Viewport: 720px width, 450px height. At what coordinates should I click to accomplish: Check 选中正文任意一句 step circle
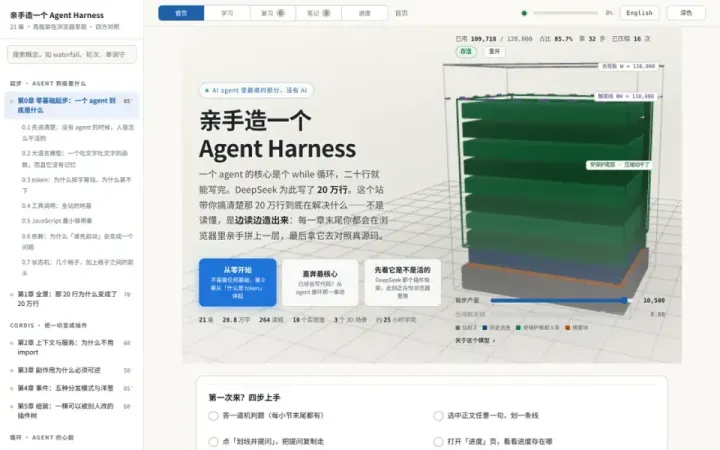438,416
